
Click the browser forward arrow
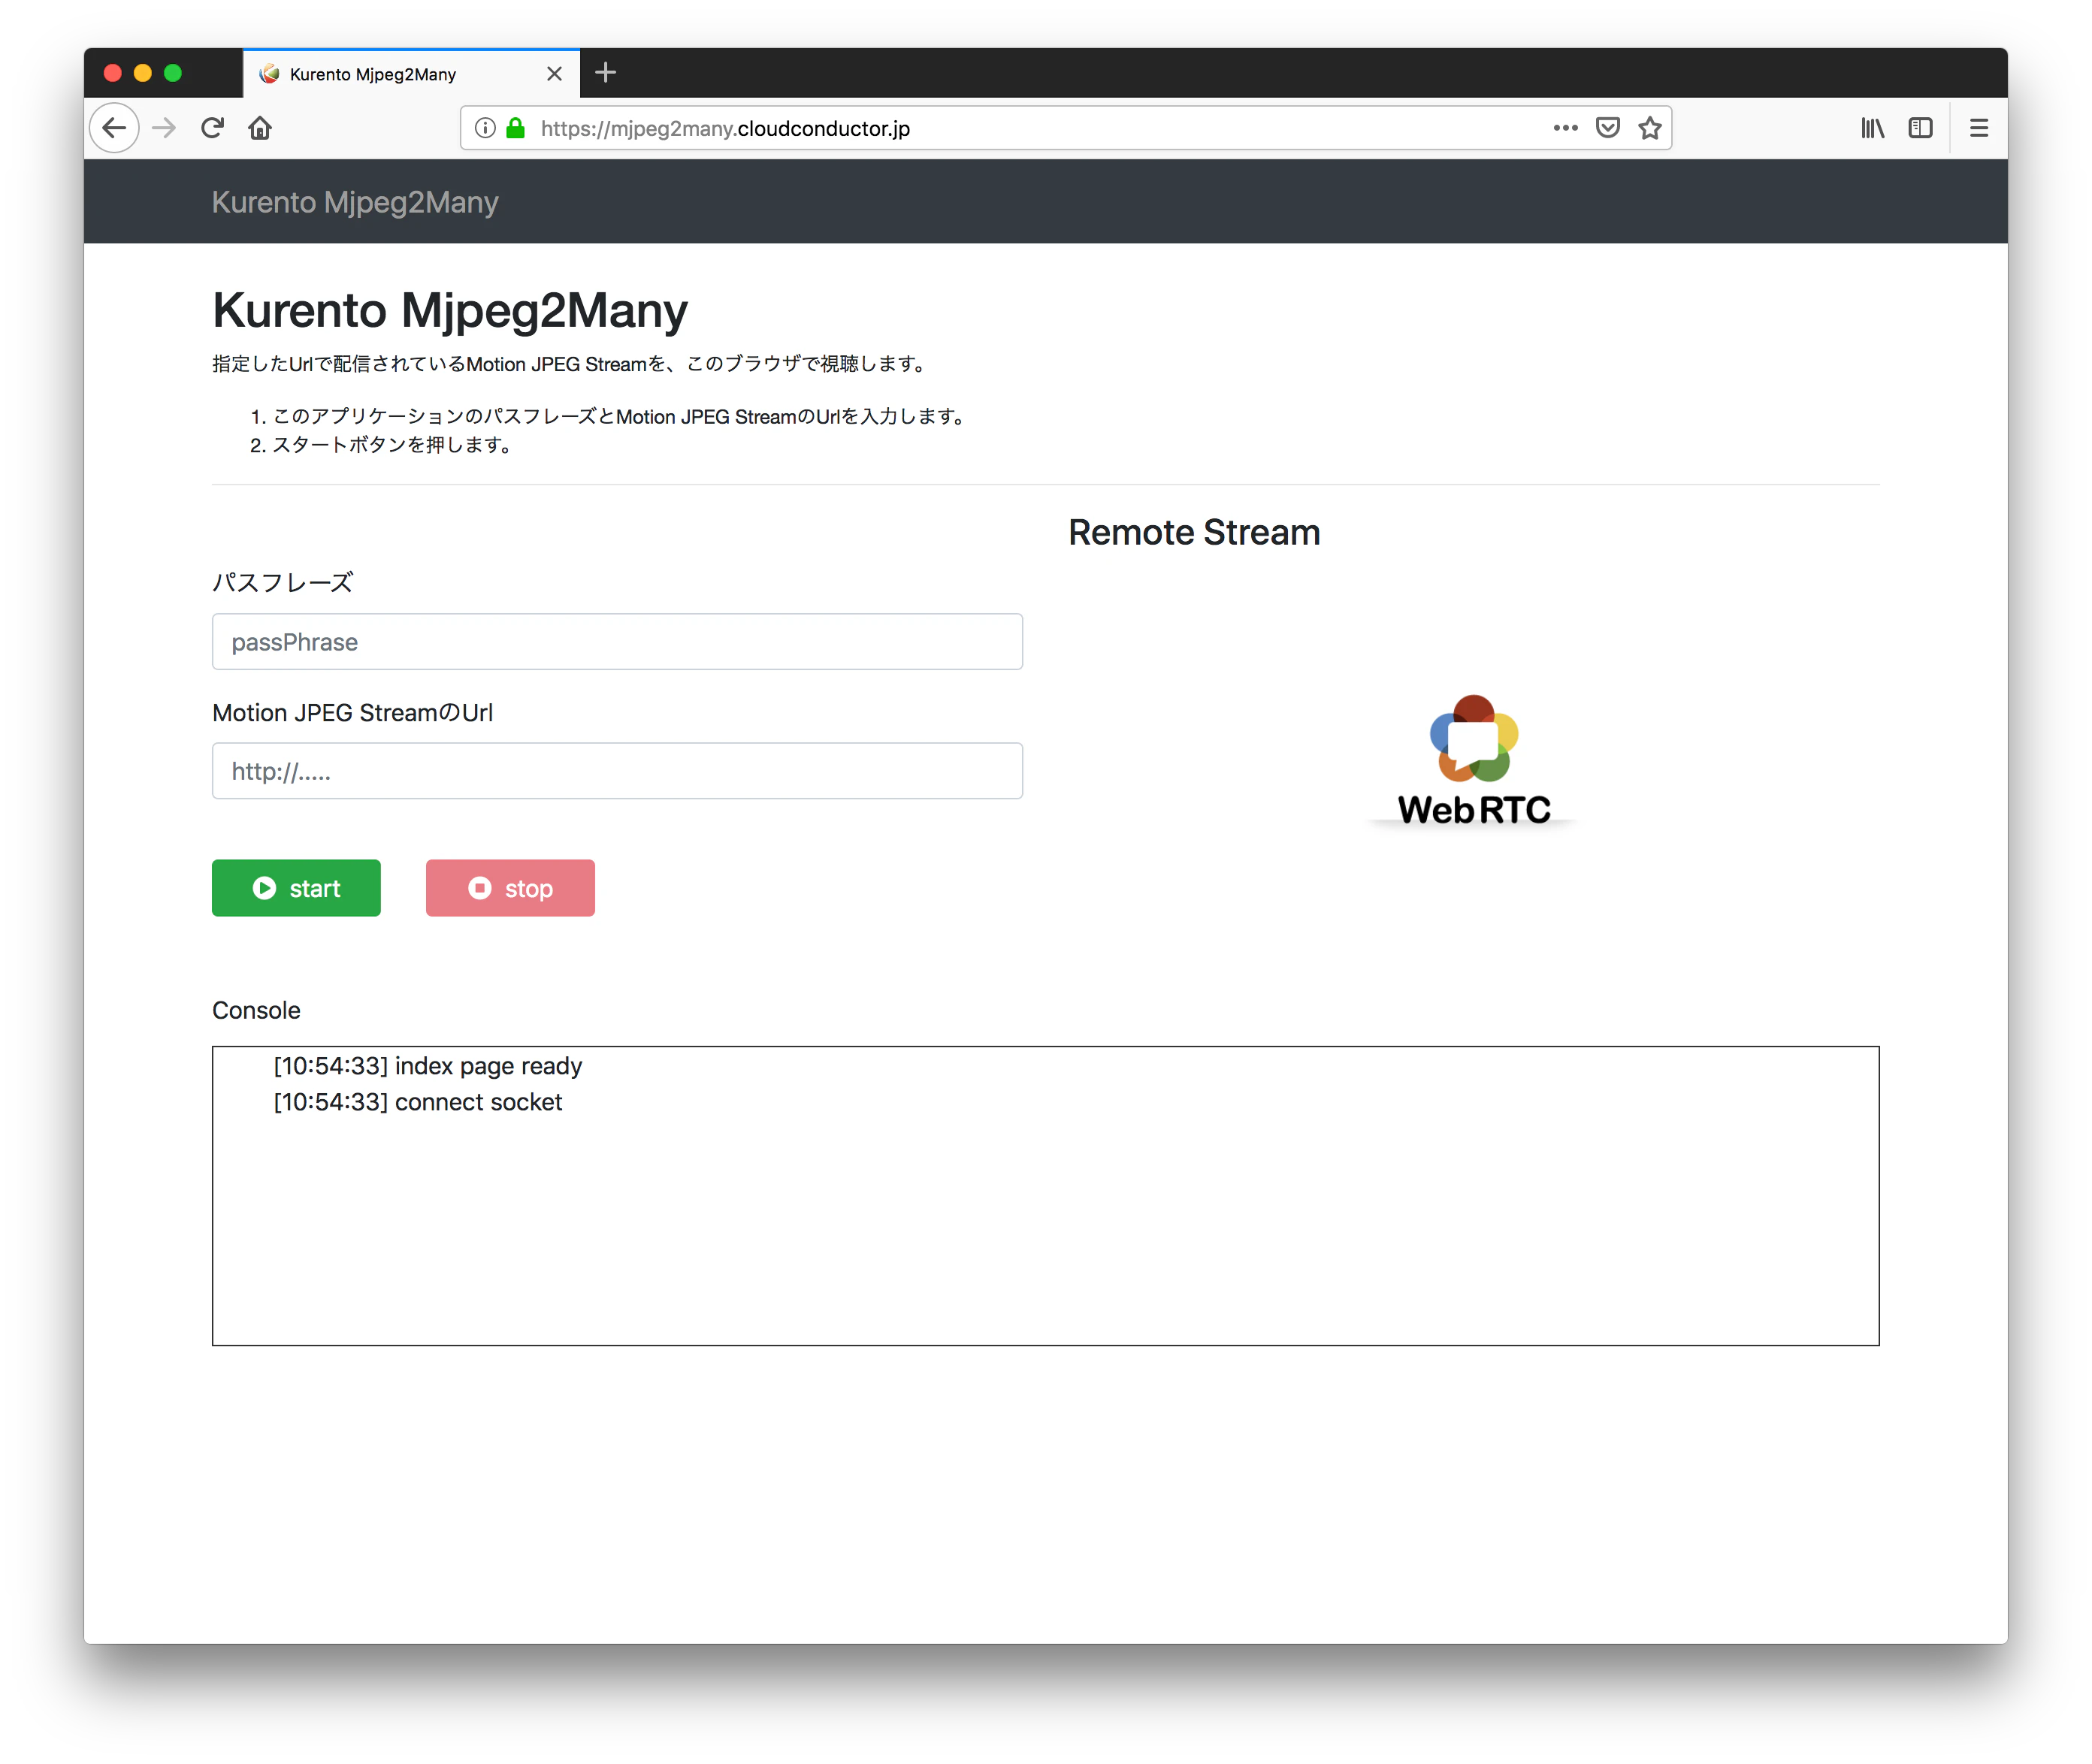164,128
